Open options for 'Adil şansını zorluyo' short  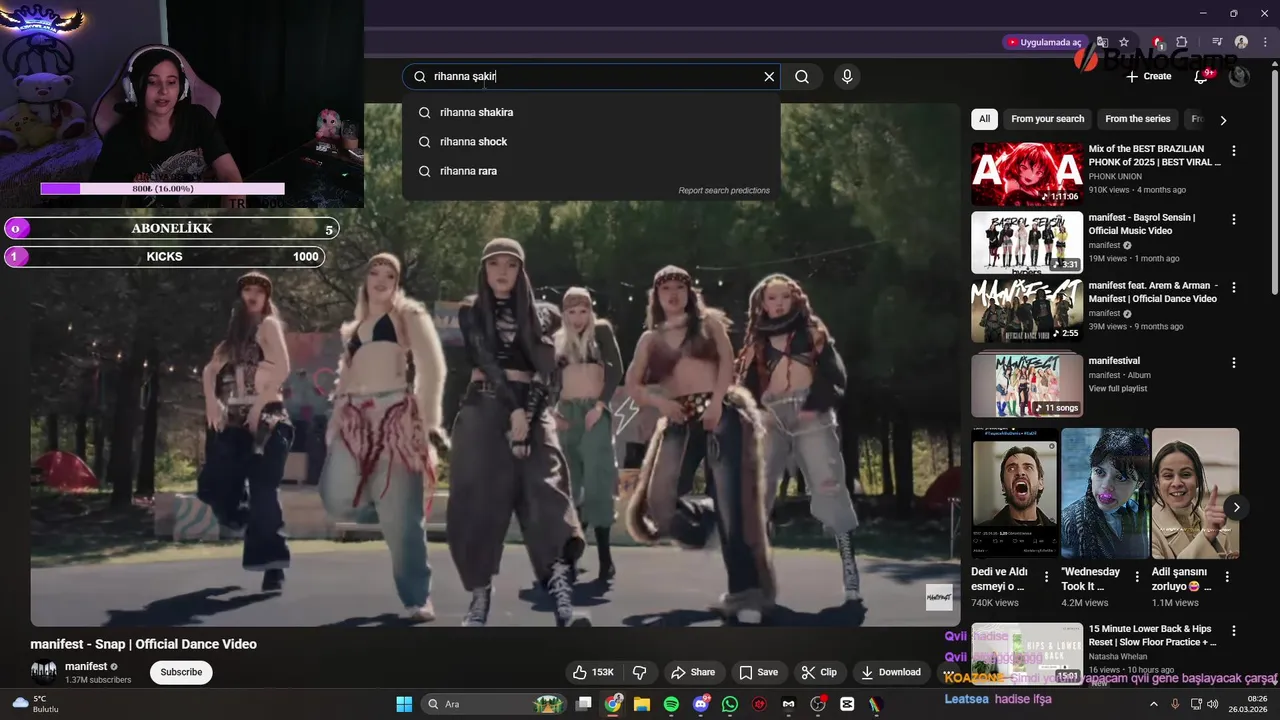pyautogui.click(x=1227, y=577)
